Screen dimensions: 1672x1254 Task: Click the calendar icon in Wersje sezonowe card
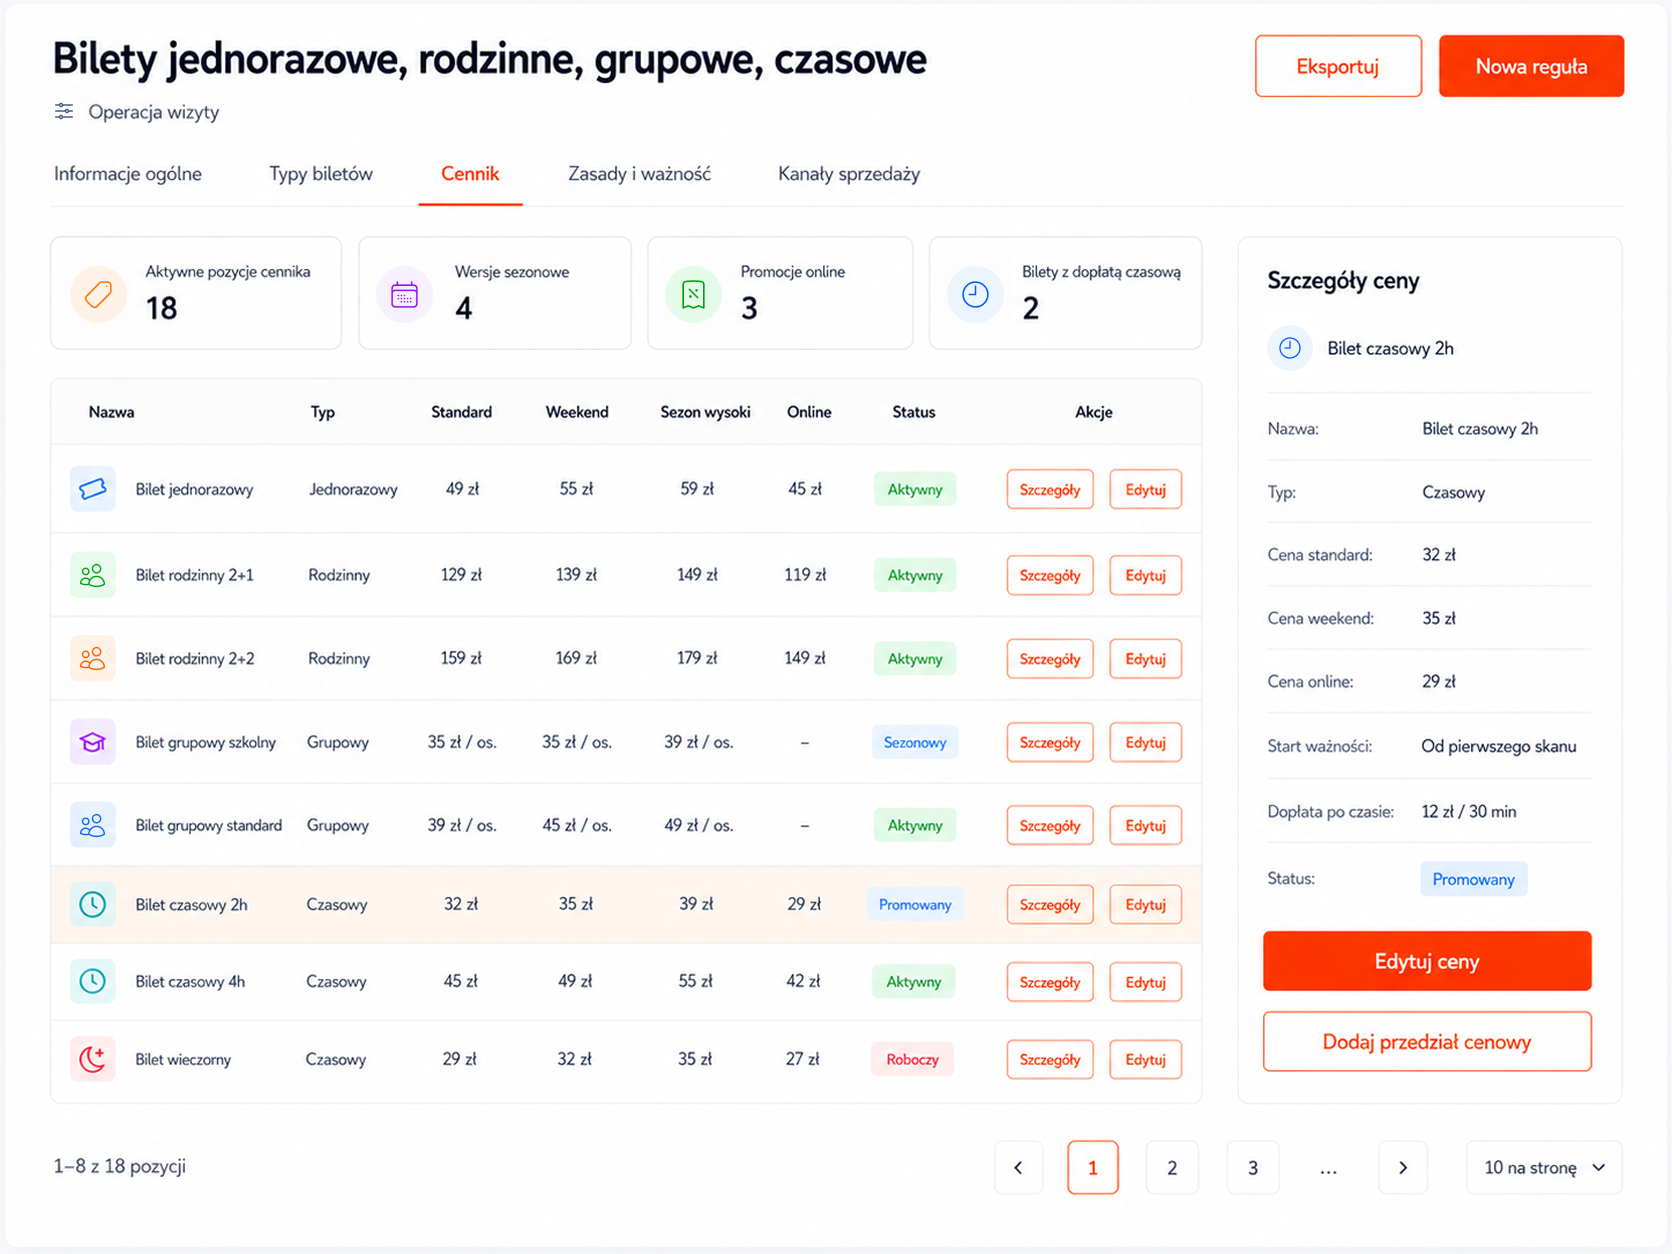click(404, 294)
